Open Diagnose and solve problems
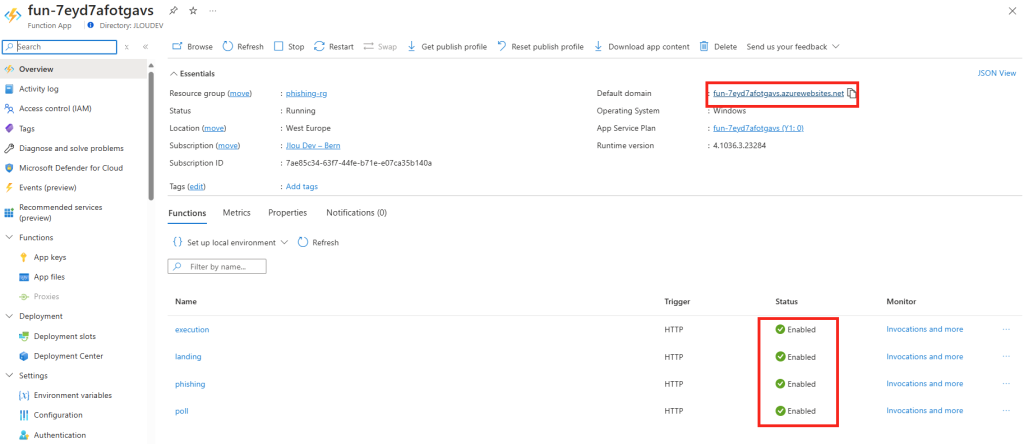Viewport: 1024px width, 444px height. pos(74,148)
